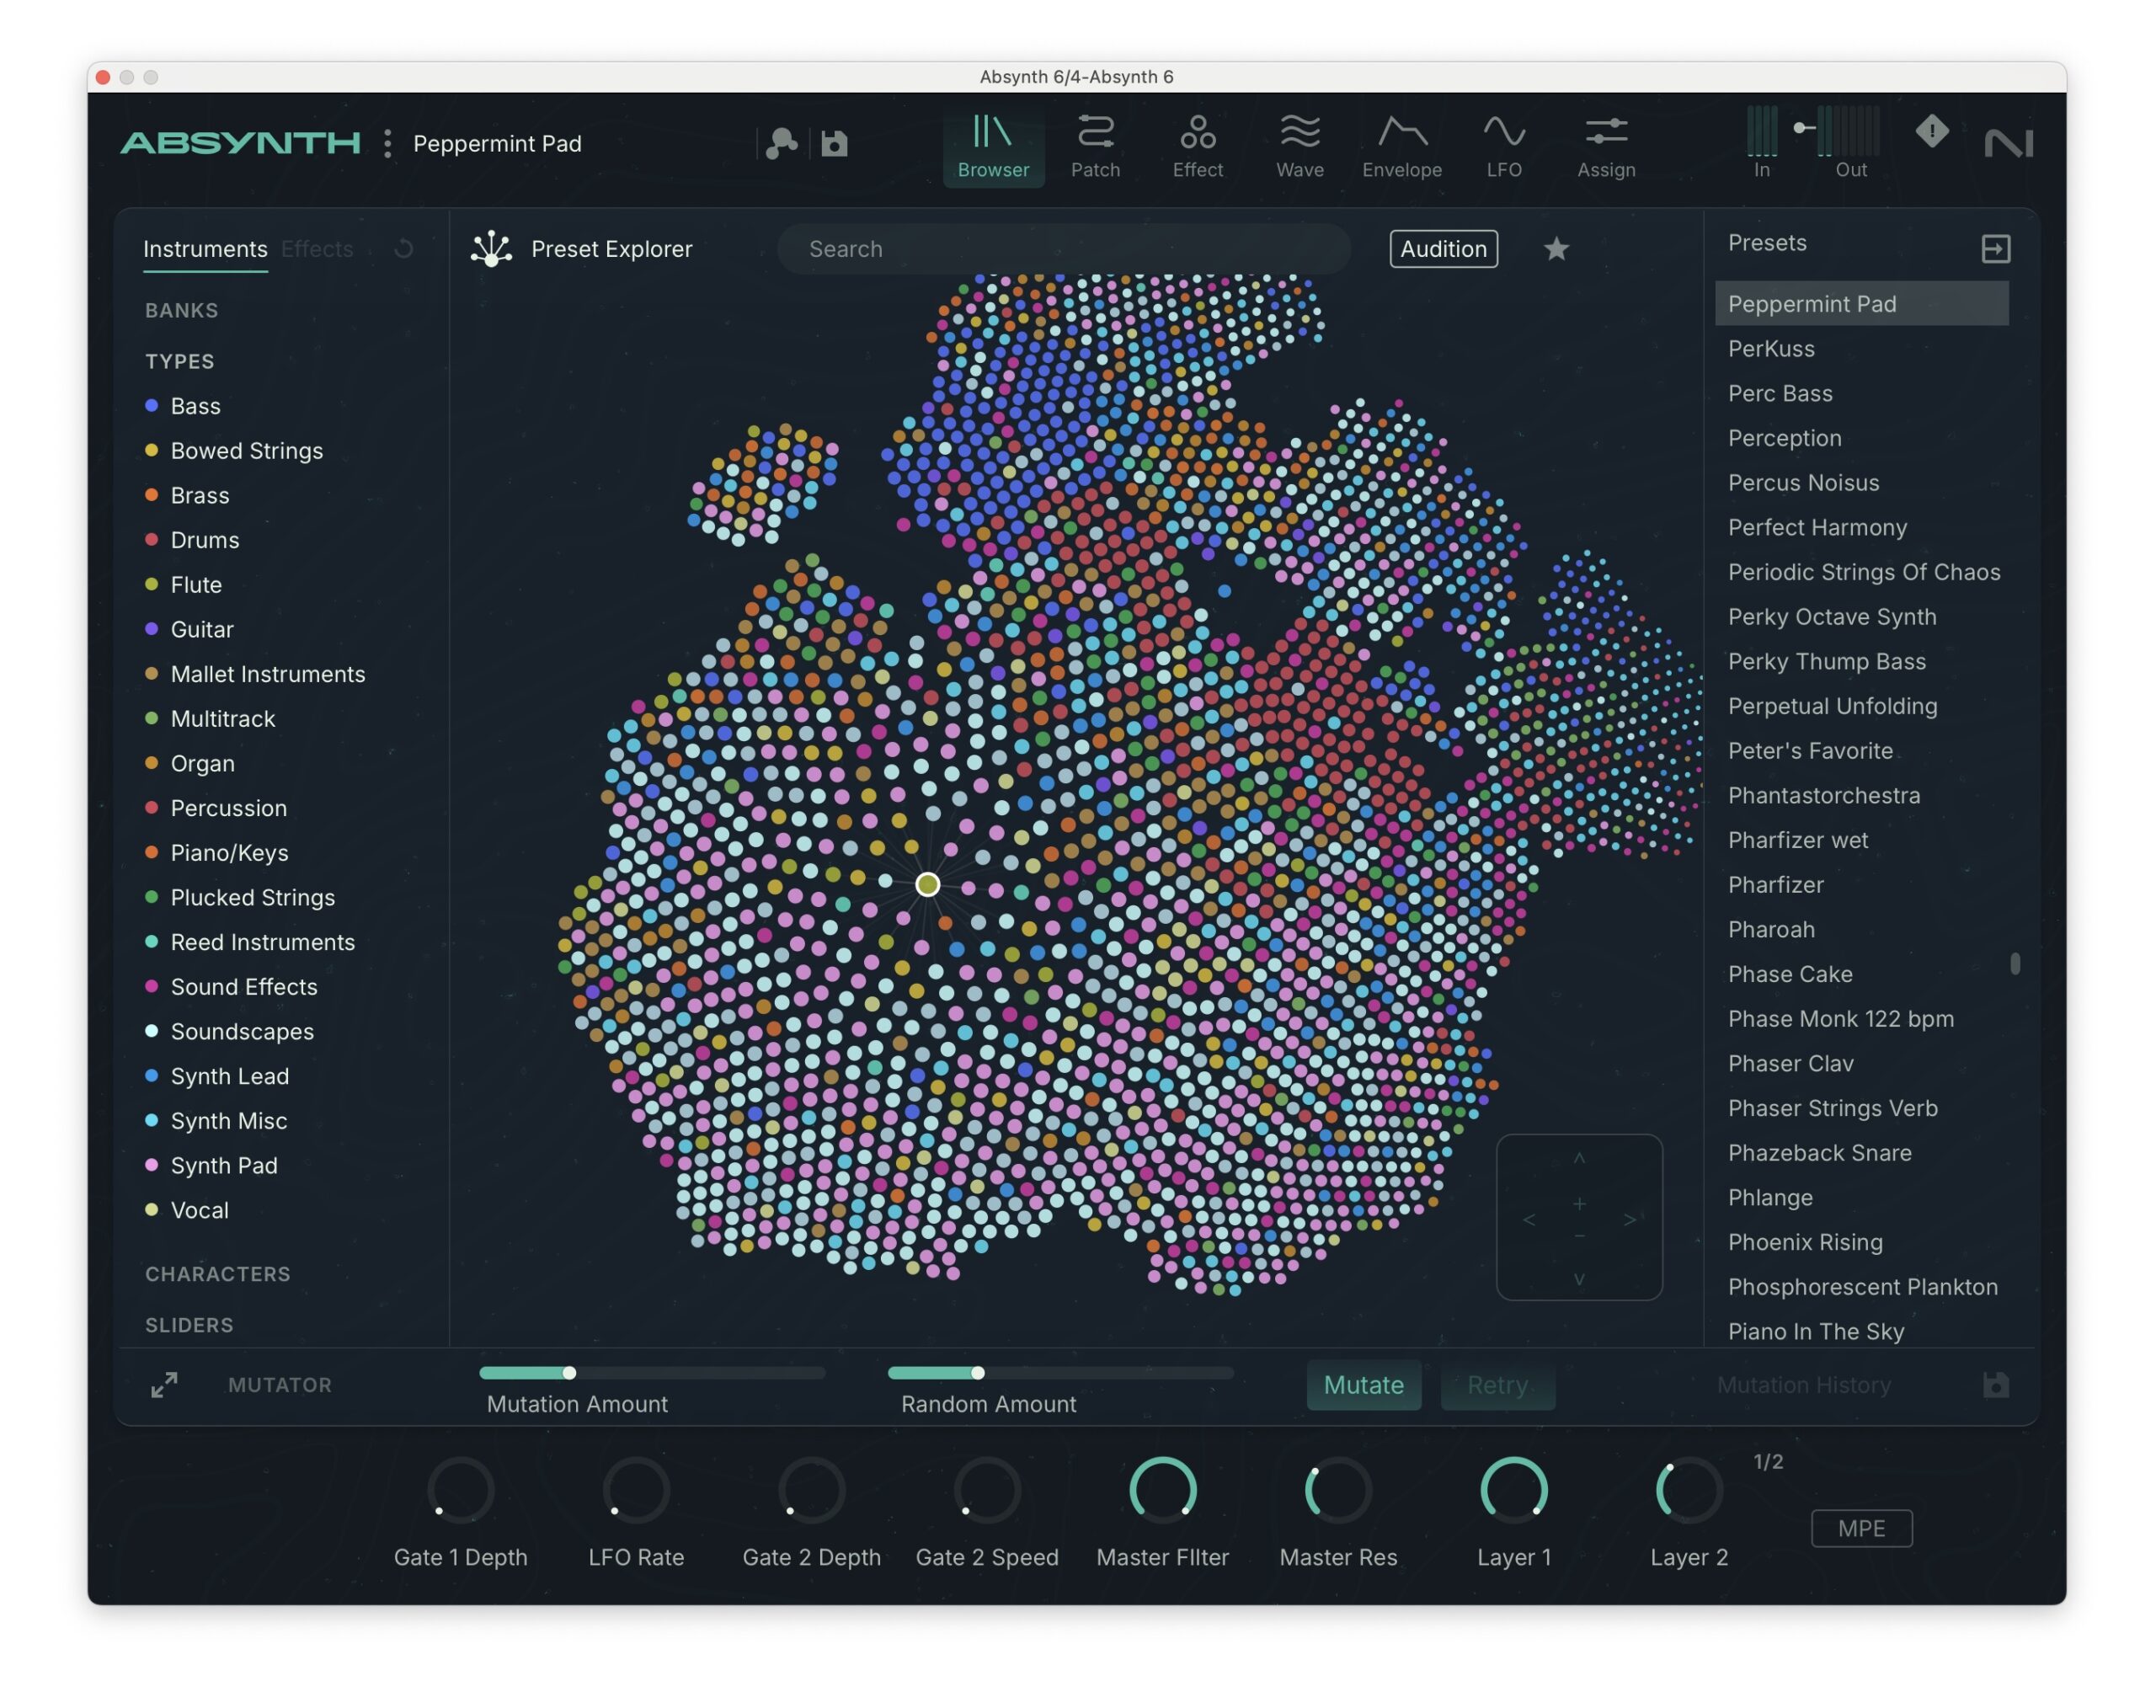The image size is (2156, 1708).
Task: Select the Phase Cake preset
Action: [1790, 974]
